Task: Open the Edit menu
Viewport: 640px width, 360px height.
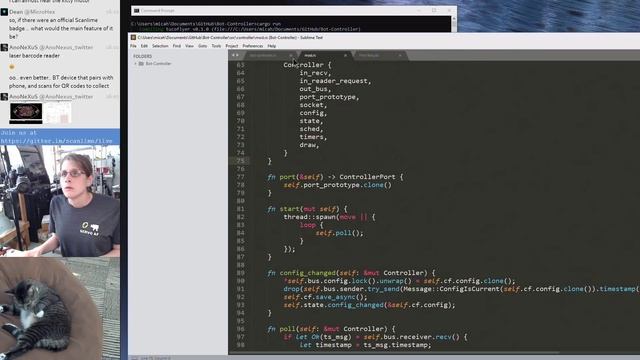Action: point(144,46)
